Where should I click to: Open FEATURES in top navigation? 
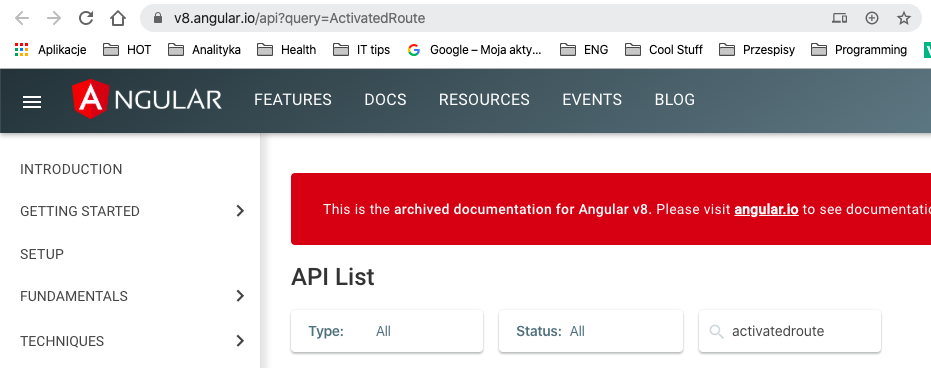click(293, 100)
